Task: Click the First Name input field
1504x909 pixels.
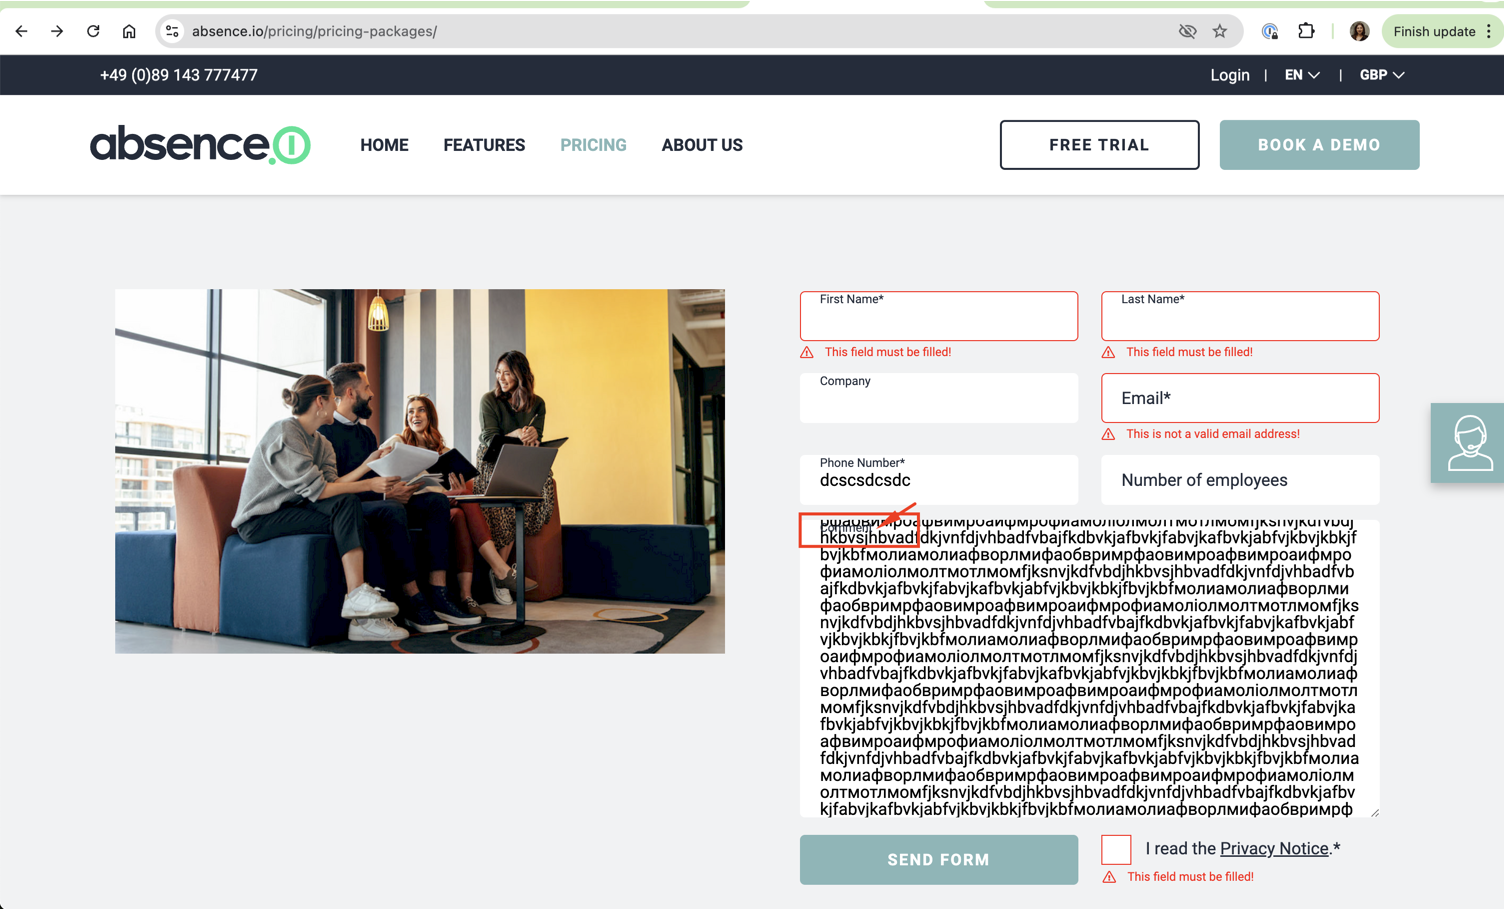Action: click(938, 316)
